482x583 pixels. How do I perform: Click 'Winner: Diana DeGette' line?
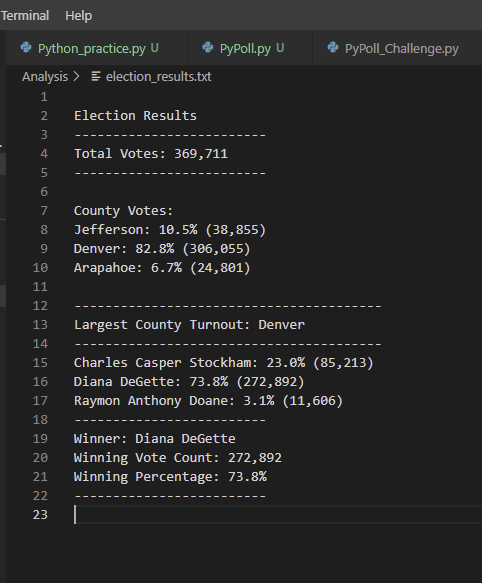[x=155, y=439]
